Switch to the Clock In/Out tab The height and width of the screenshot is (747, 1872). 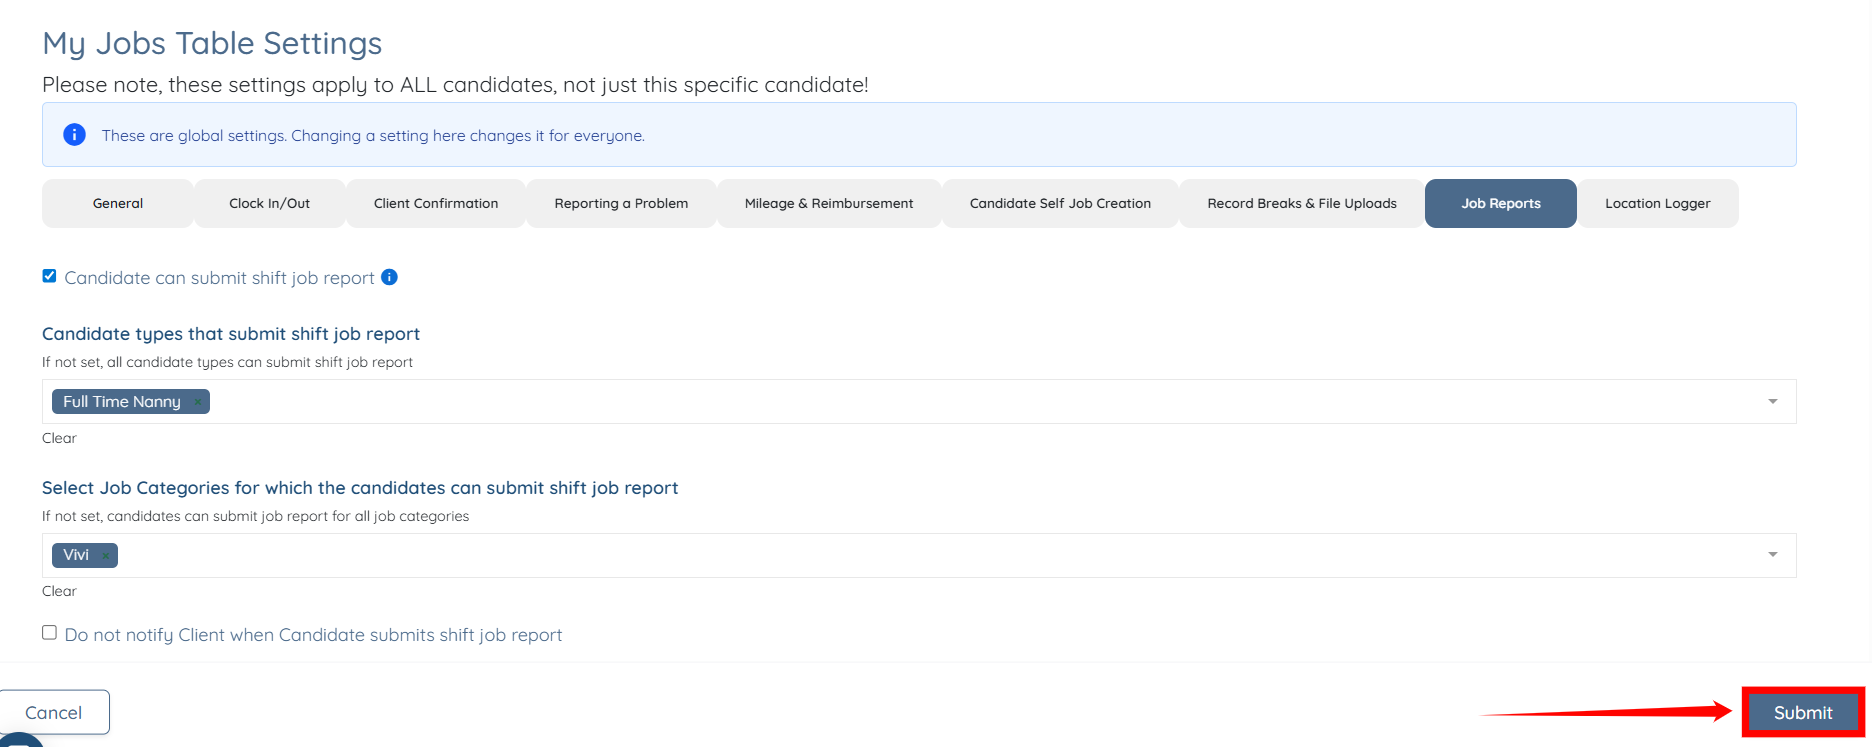[x=269, y=204]
